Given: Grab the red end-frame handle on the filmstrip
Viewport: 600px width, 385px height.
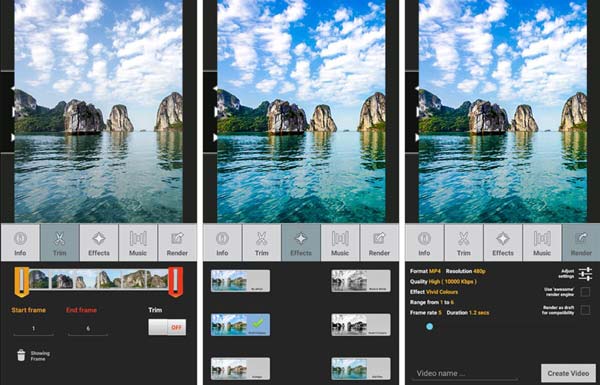Looking at the screenshot, I should click(x=175, y=282).
